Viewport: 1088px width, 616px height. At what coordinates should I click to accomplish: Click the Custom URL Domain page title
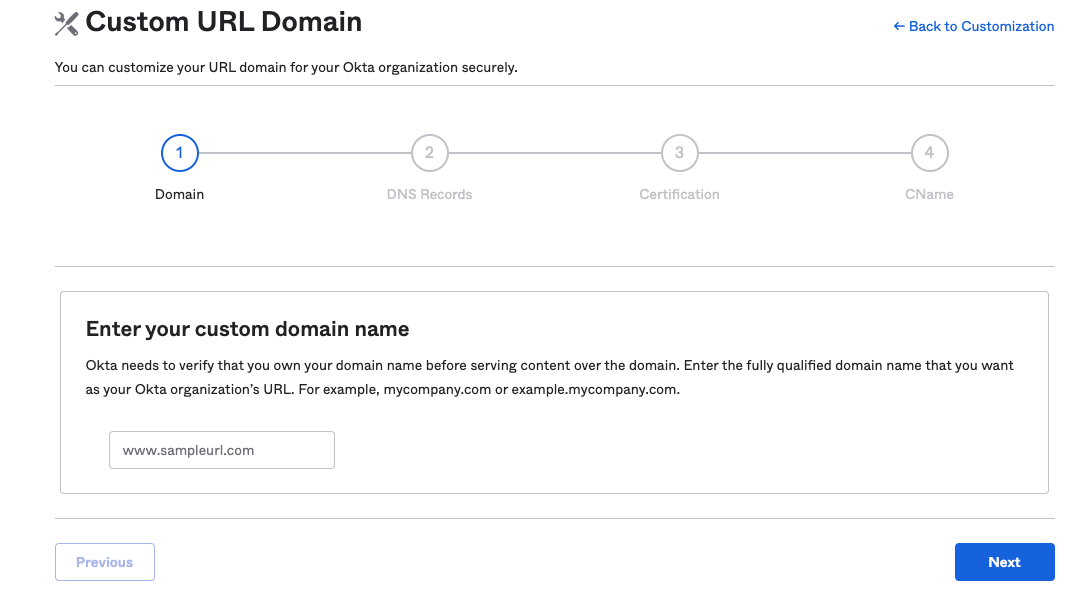pyautogui.click(x=223, y=22)
